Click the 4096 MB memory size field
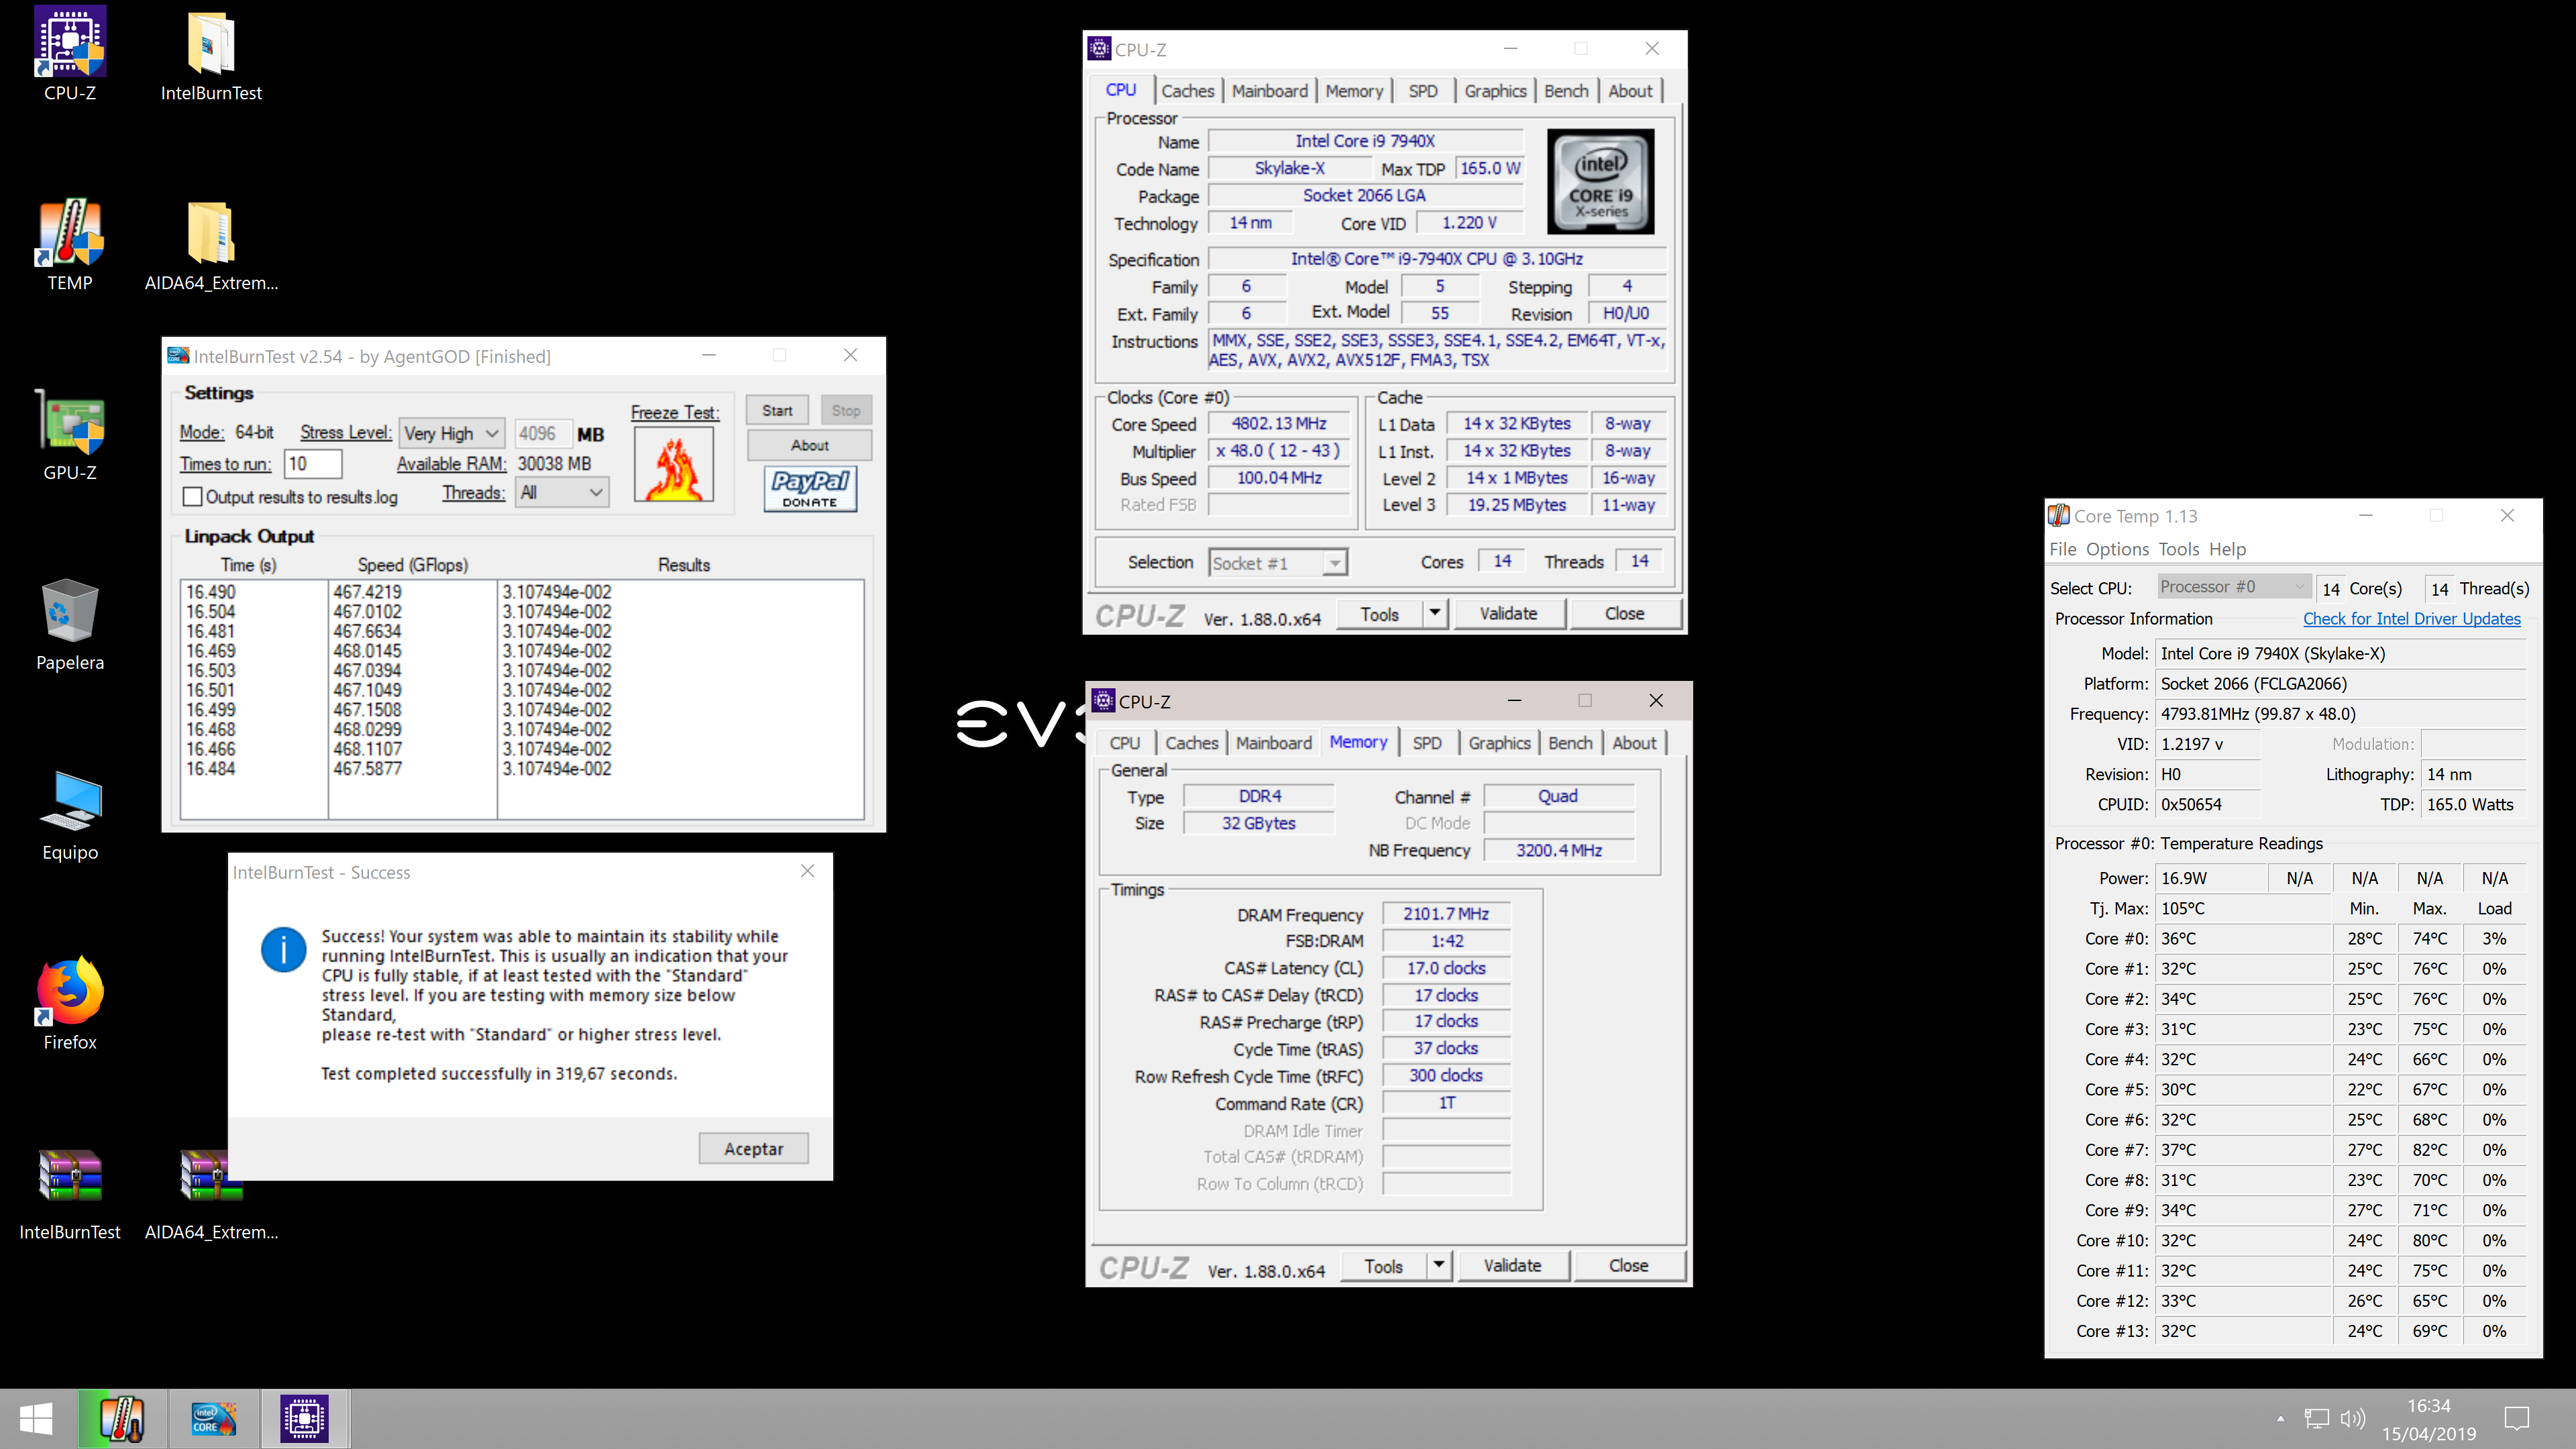2576x1449 pixels. click(543, 433)
